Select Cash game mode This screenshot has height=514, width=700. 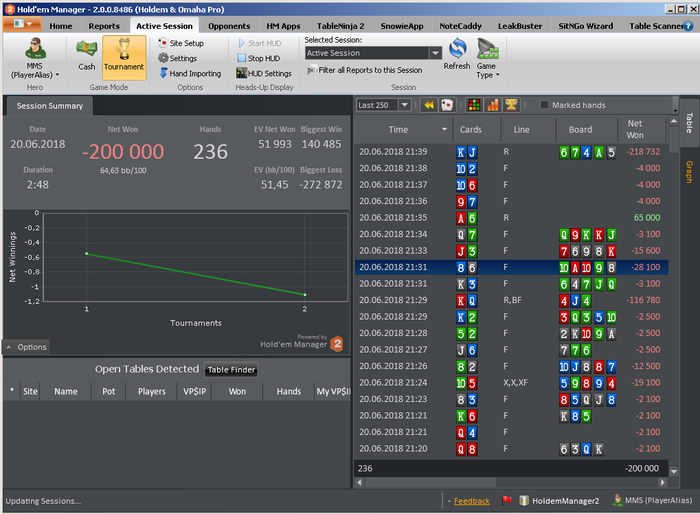pos(87,55)
